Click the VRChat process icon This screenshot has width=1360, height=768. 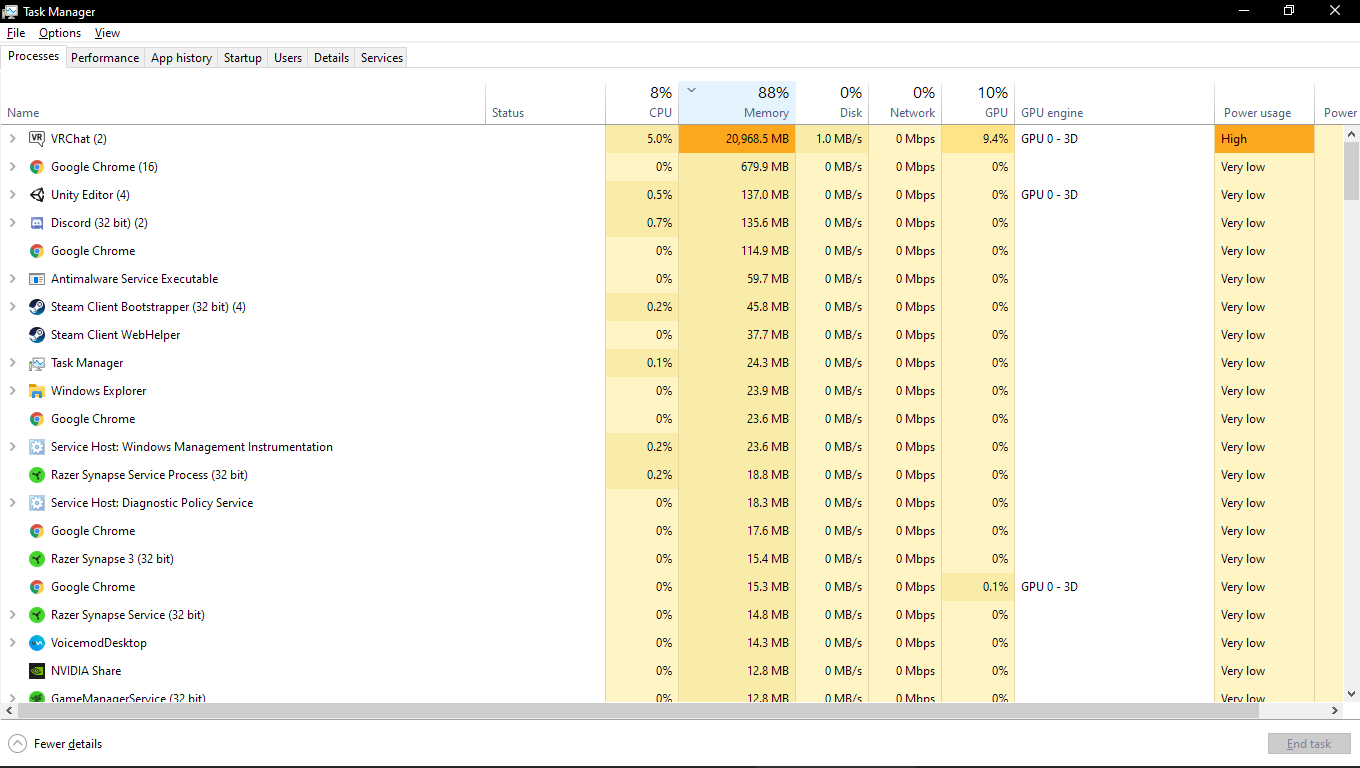coord(37,139)
